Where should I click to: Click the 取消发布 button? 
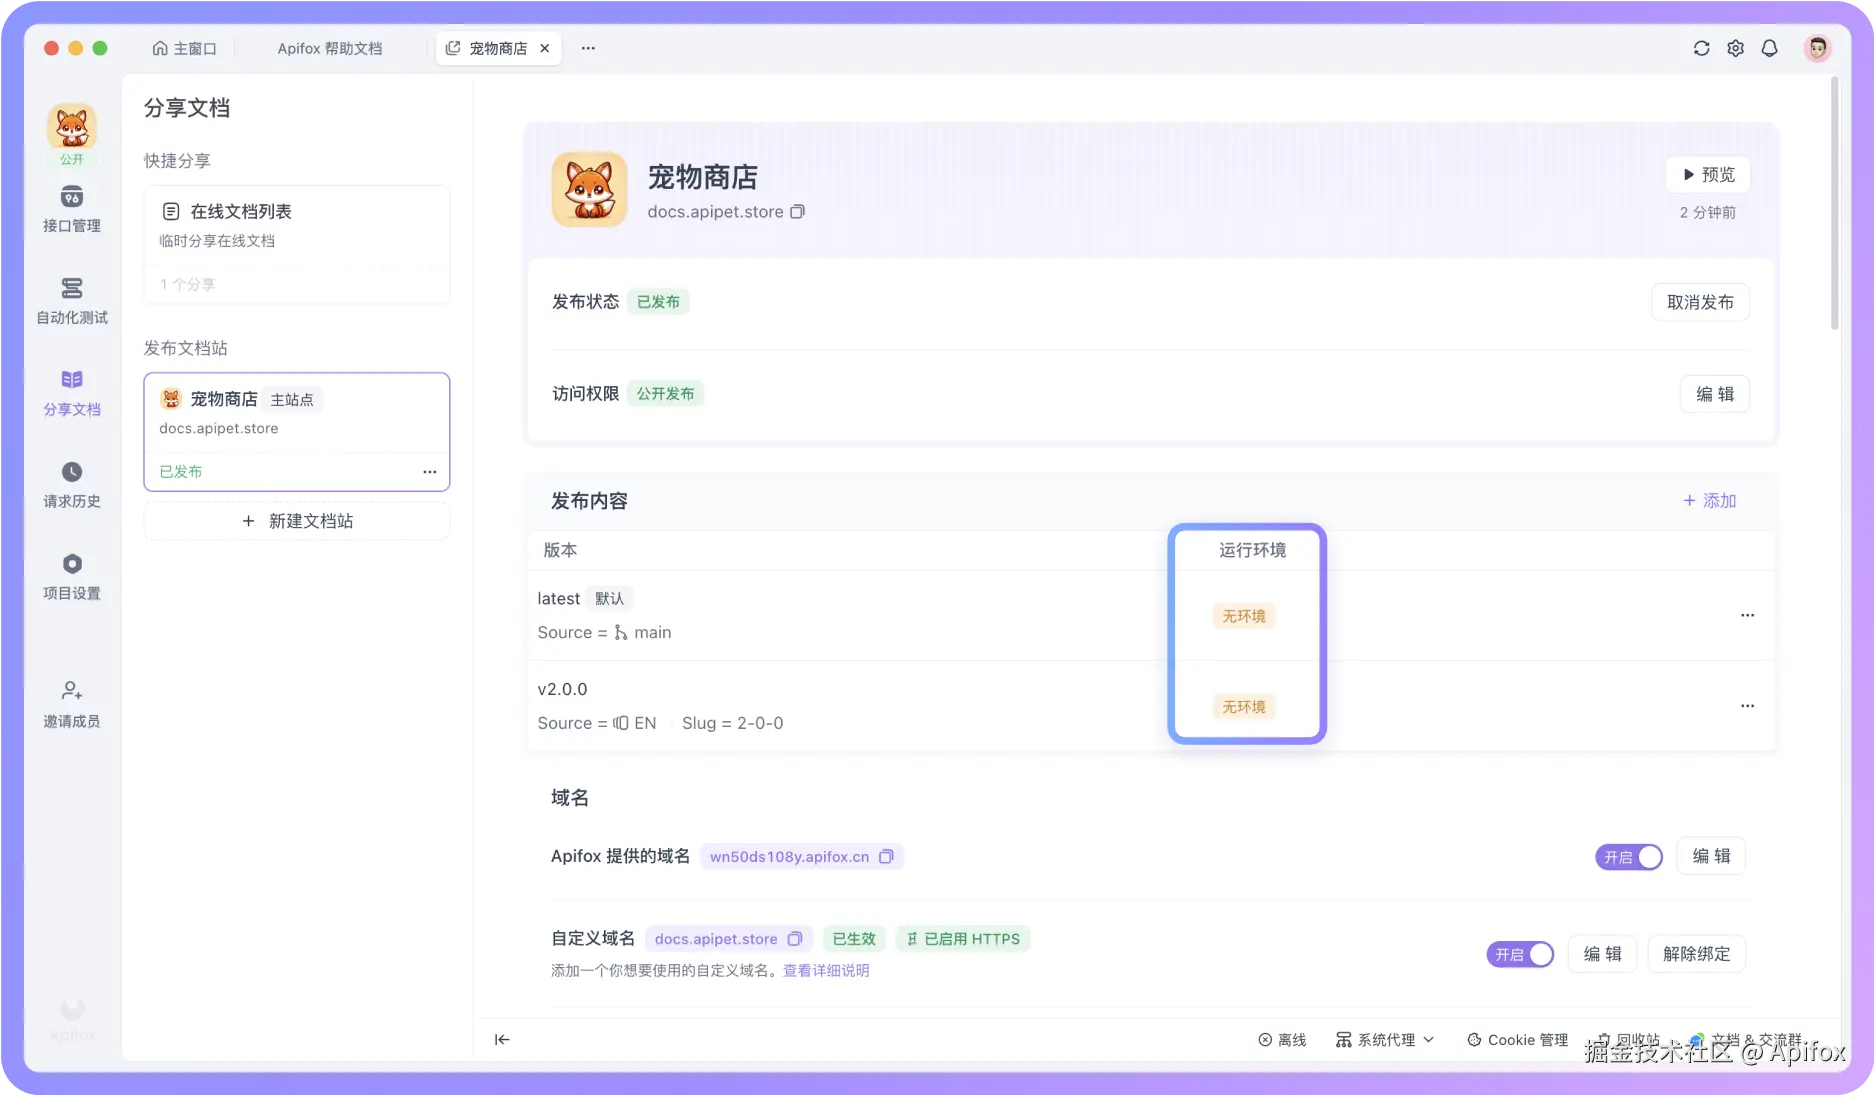tap(1700, 303)
